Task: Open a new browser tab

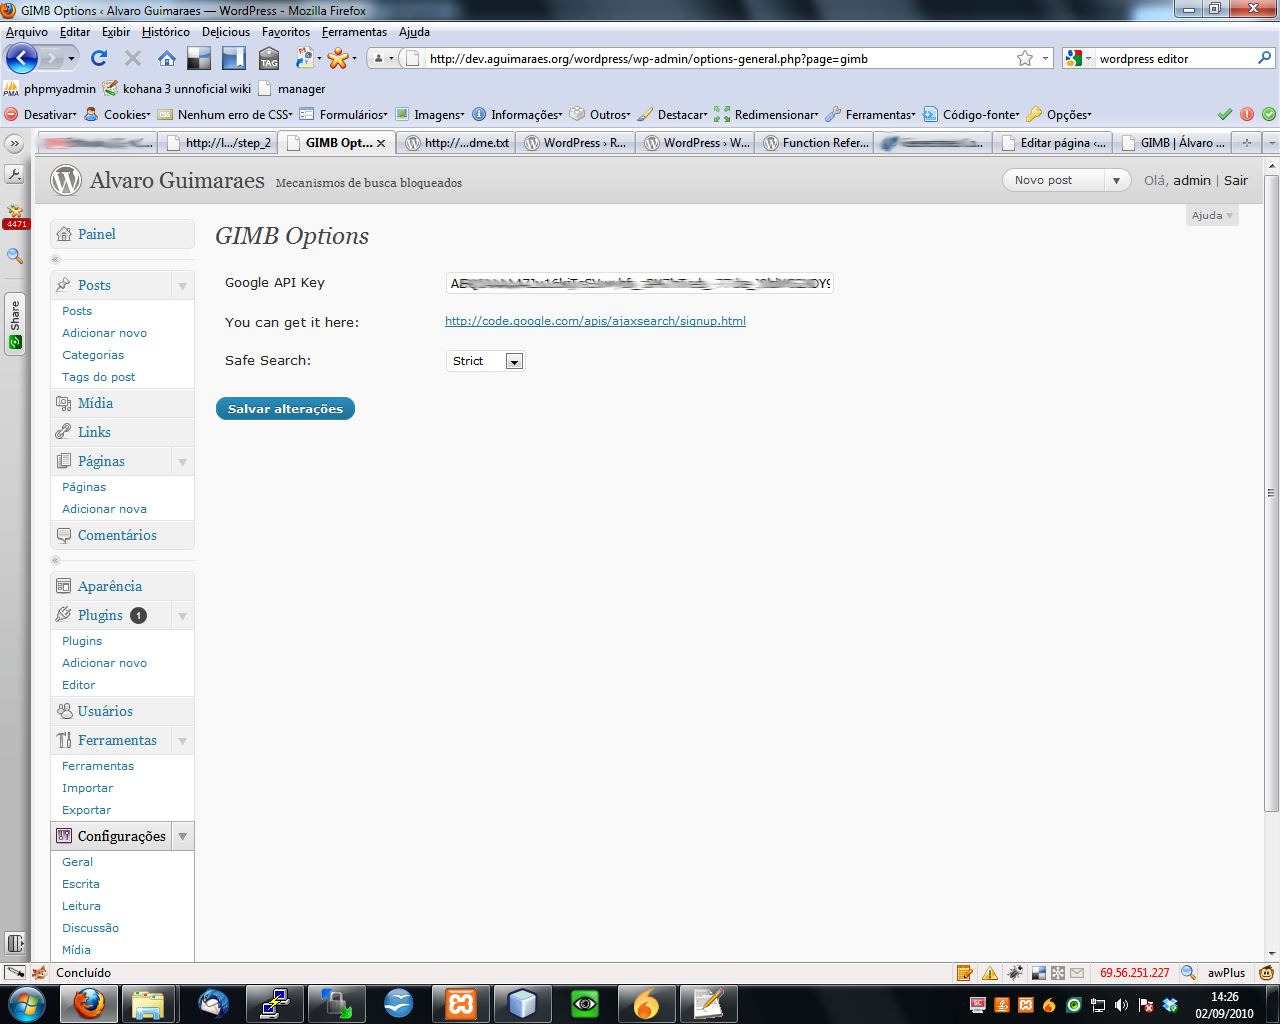Action: coord(1247,143)
